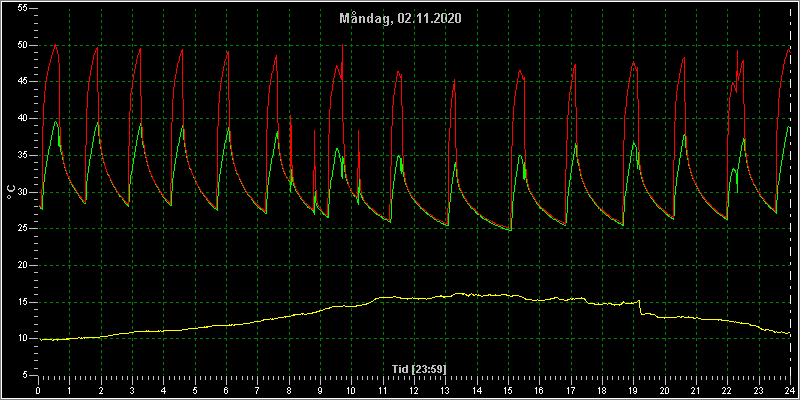The width and height of the screenshot is (800, 400).
Task: Select hour 12 on the time axis
Action: (x=414, y=390)
